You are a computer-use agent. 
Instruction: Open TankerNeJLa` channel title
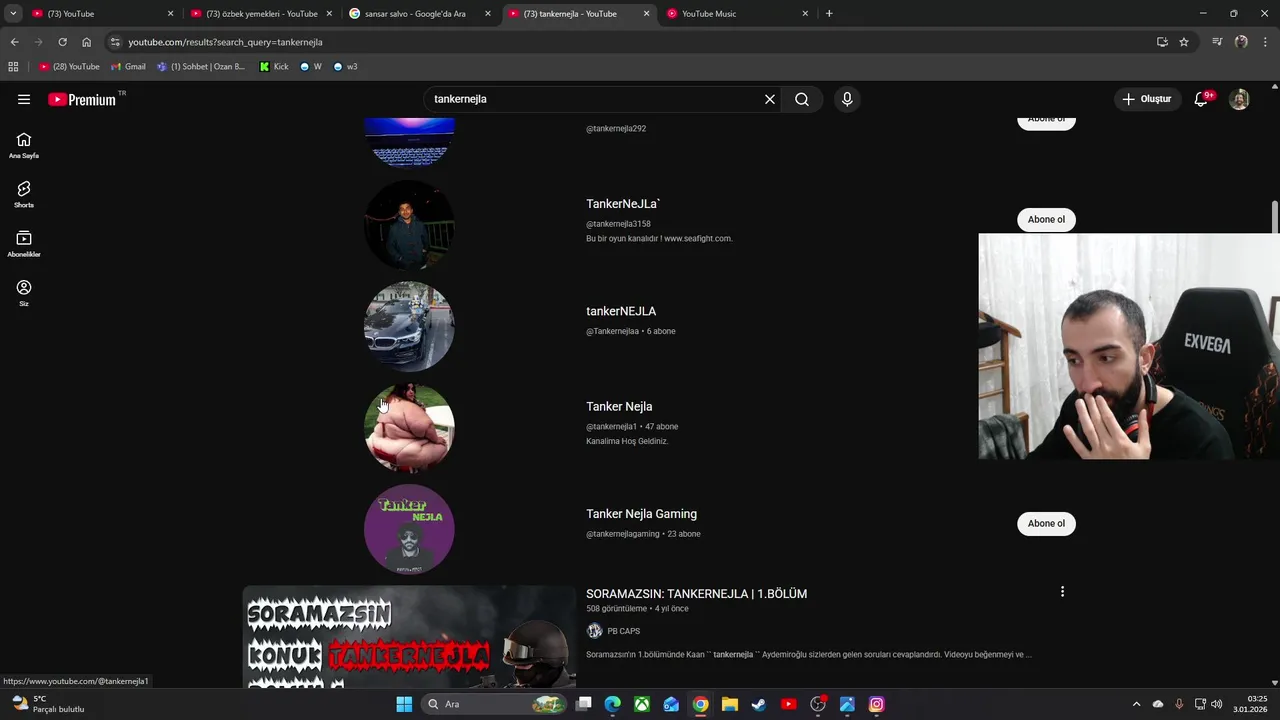[623, 204]
